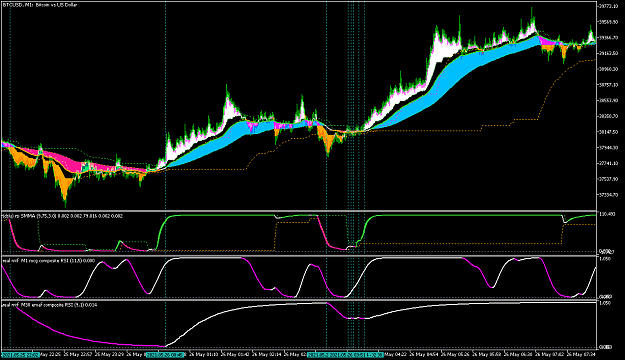Click the first highlighted cyan date marker on time axis
The width and height of the screenshot is (625, 360).
21,354
